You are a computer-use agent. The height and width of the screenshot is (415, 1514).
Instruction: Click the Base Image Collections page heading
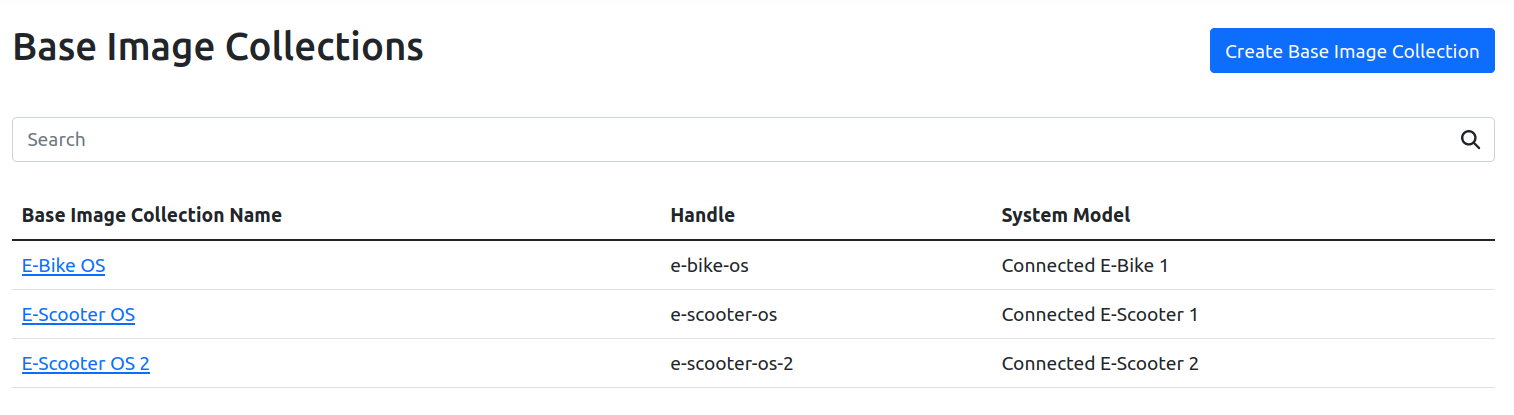click(x=218, y=47)
